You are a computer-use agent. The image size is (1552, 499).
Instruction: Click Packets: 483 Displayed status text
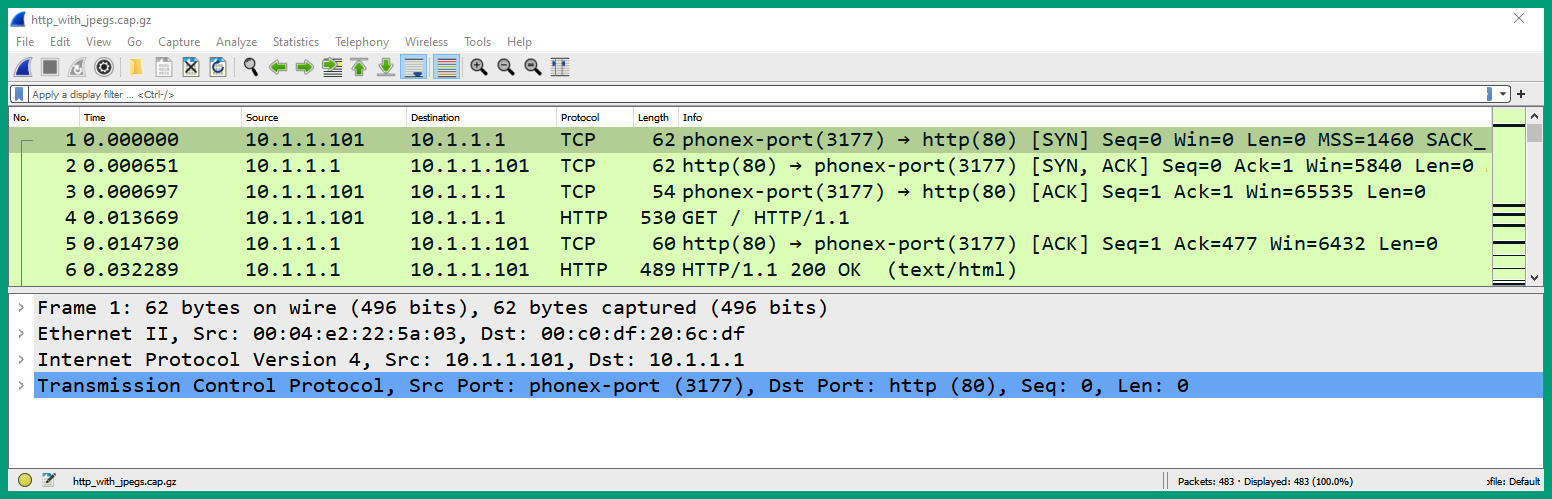tap(1265, 481)
